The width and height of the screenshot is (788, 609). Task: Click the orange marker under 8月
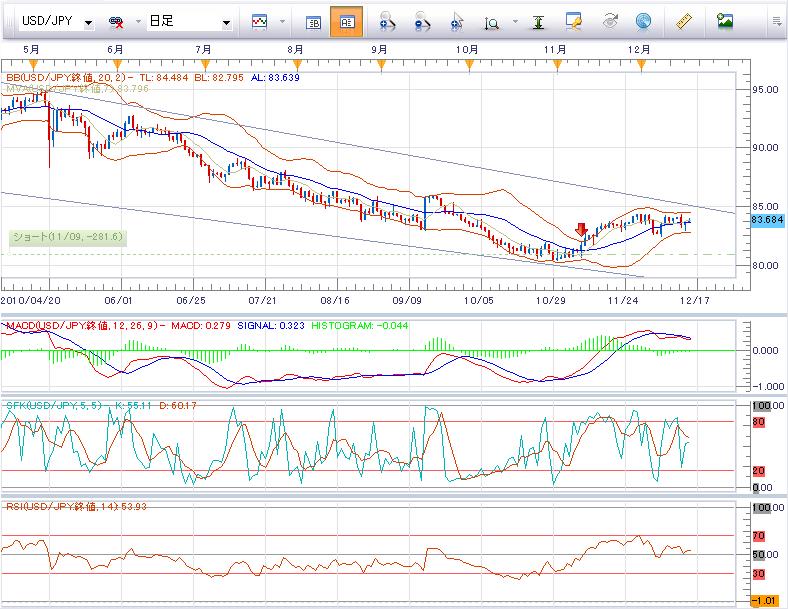tap(297, 64)
